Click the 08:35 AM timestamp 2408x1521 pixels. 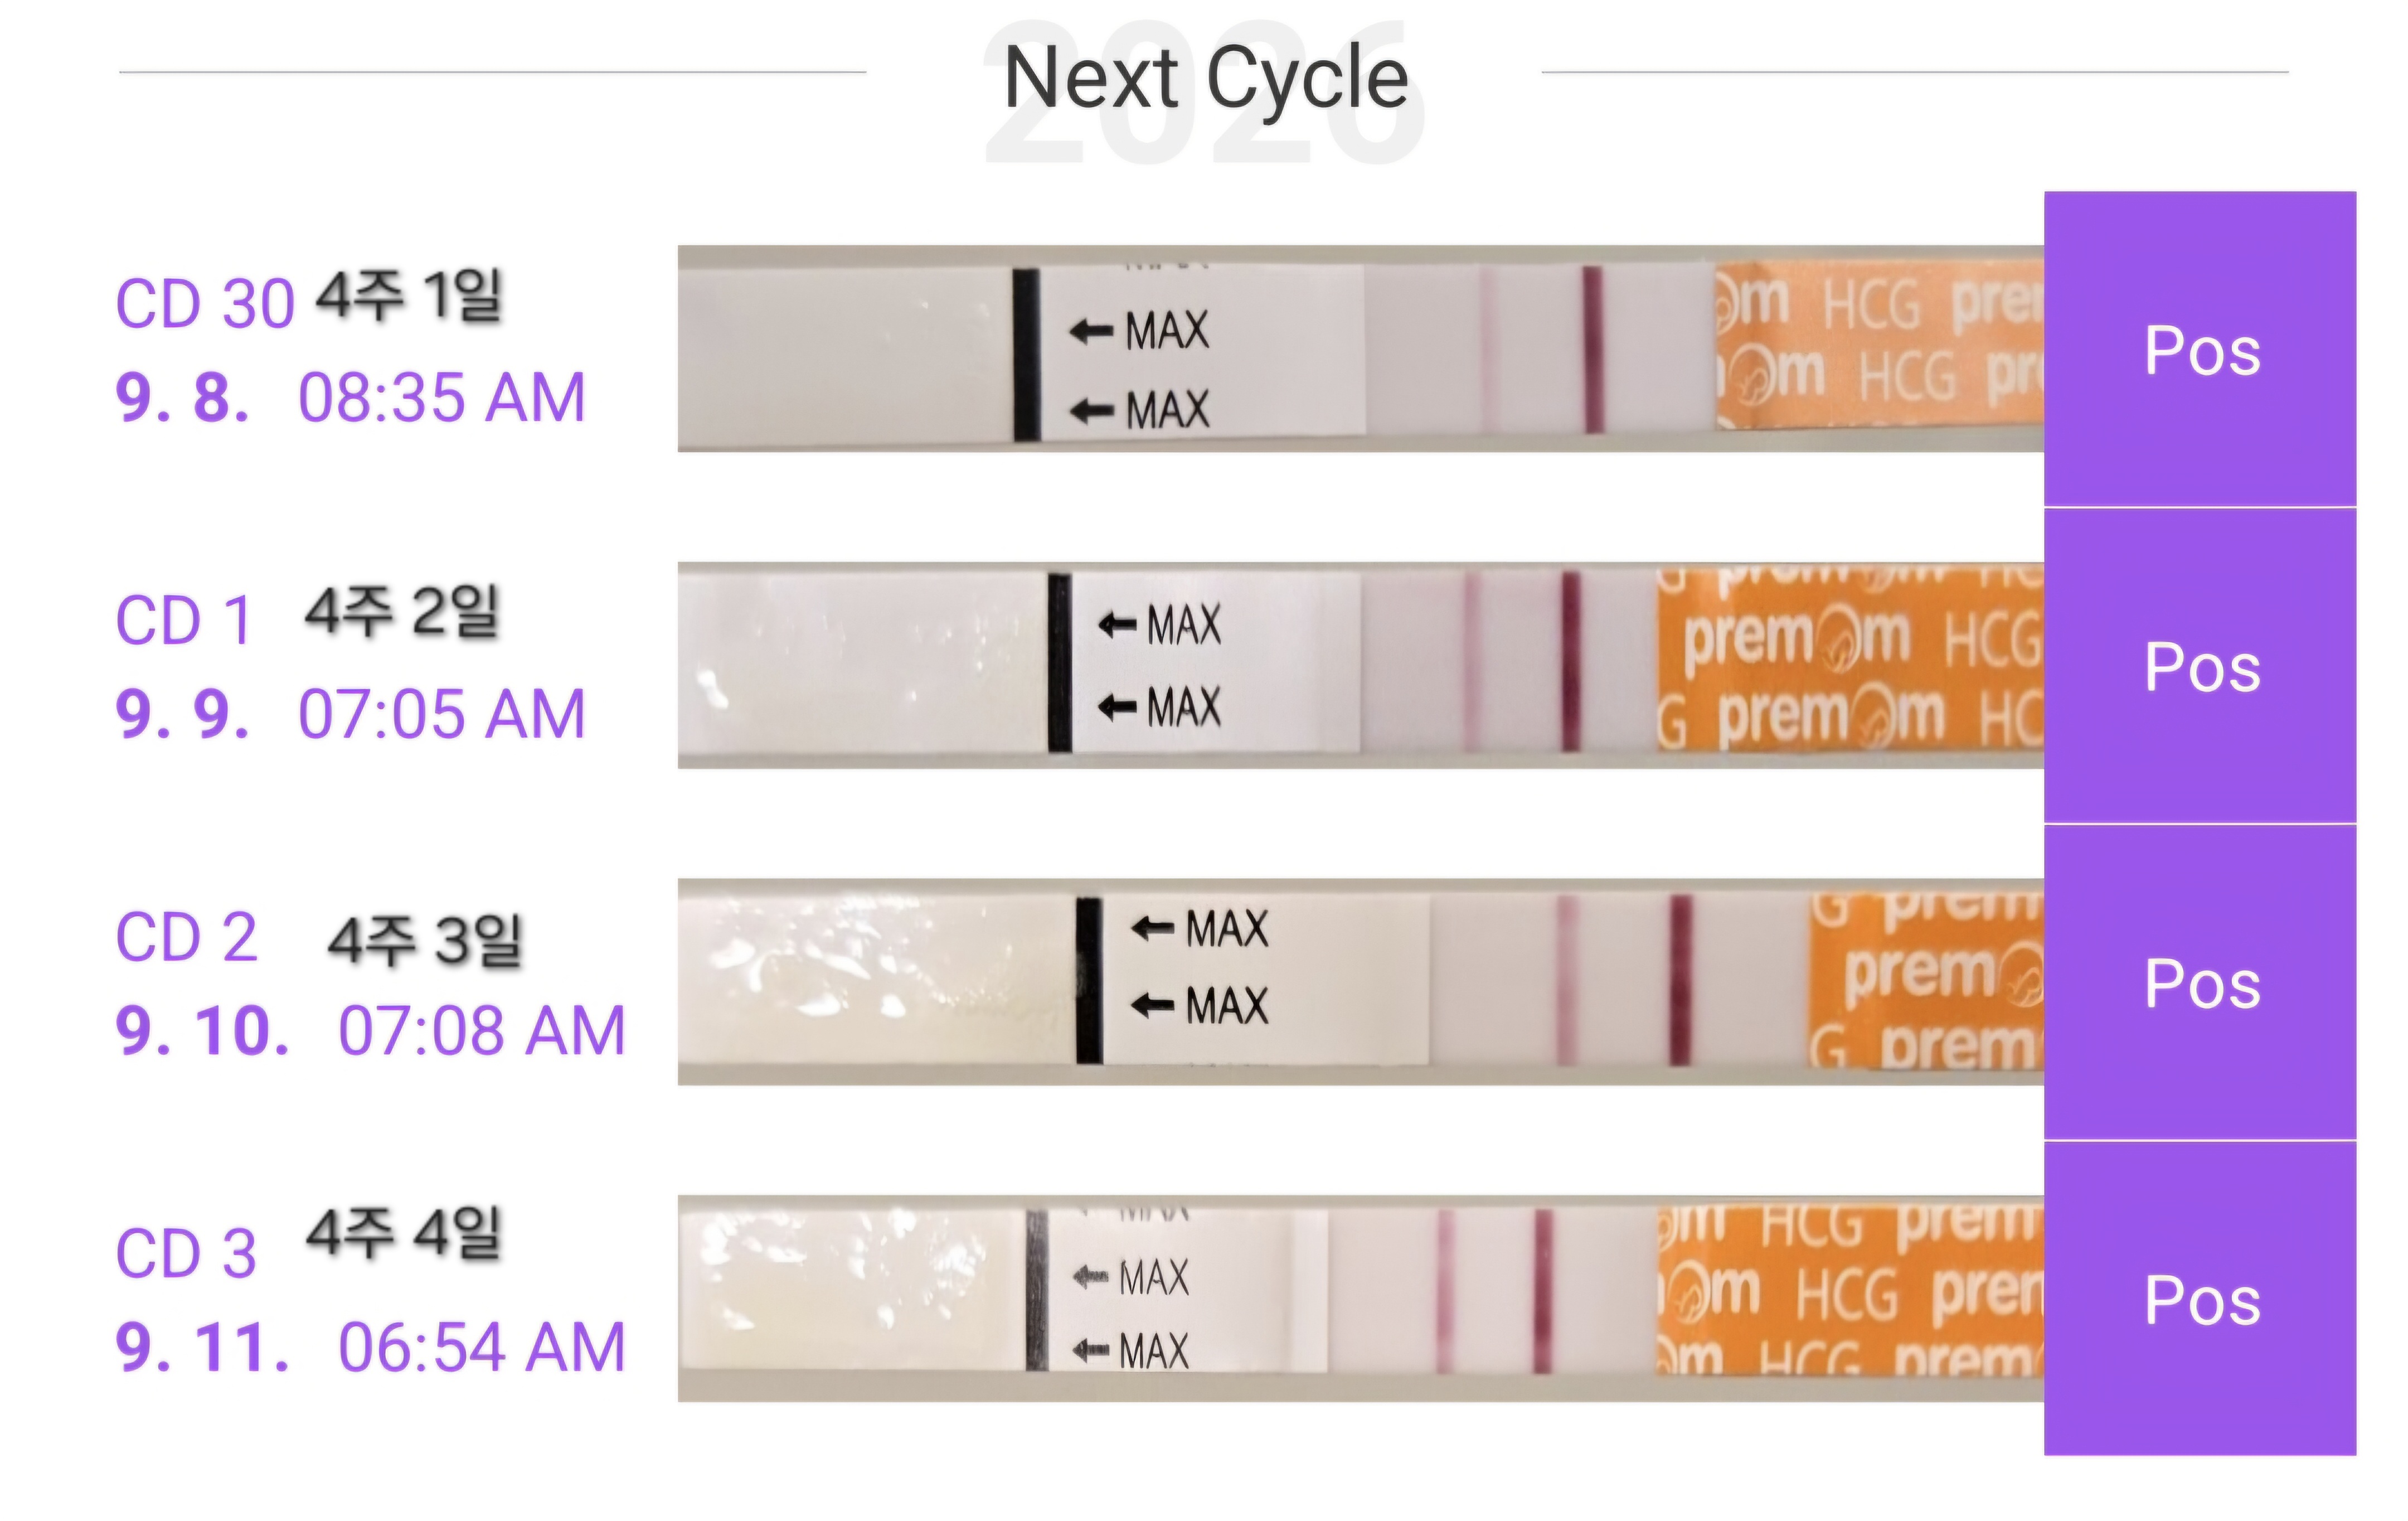441,397
